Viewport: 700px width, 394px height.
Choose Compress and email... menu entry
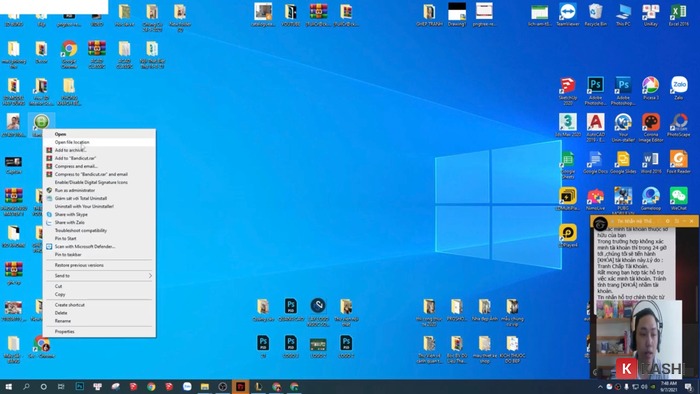click(76, 166)
